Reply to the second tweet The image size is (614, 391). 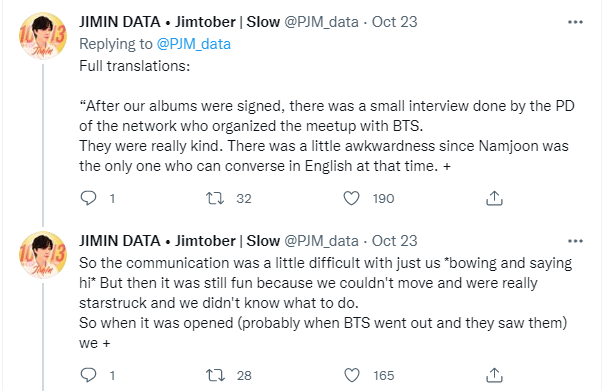pyautogui.click(x=88, y=375)
